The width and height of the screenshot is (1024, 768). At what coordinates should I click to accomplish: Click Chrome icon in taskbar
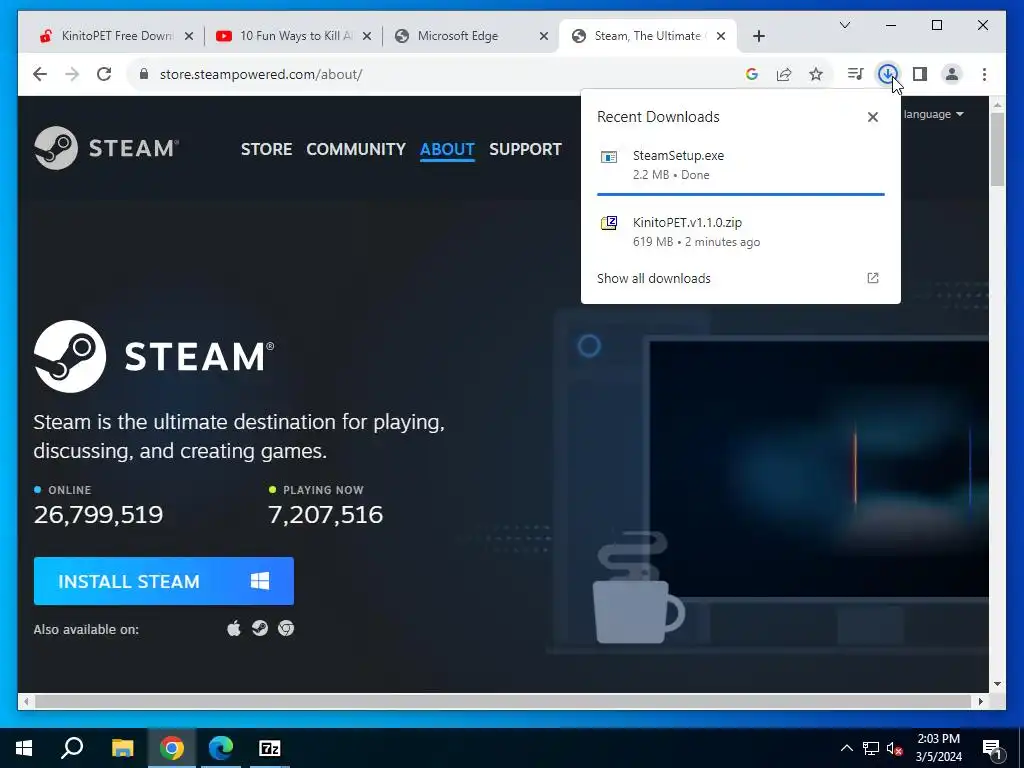click(x=172, y=748)
